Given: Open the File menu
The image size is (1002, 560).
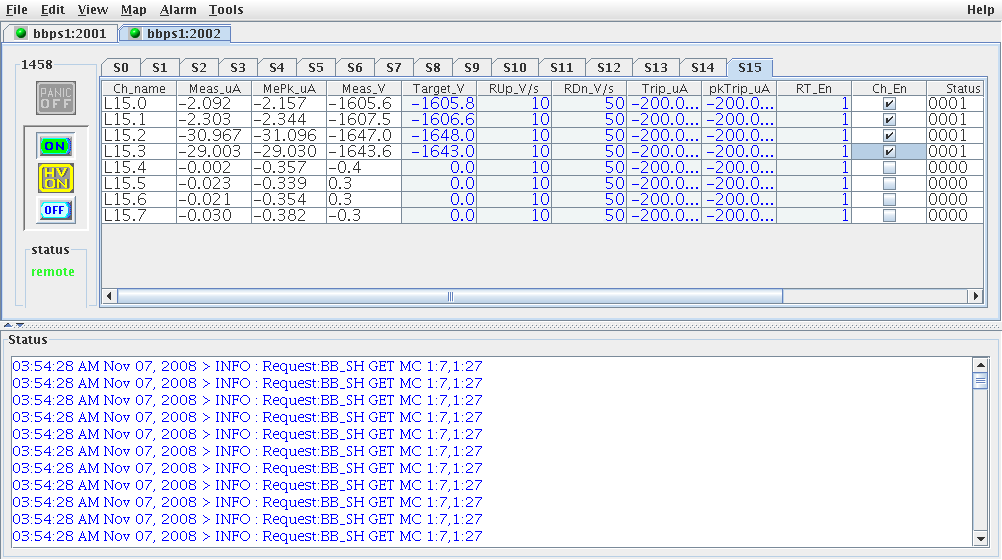Looking at the screenshot, I should tap(17, 10).
